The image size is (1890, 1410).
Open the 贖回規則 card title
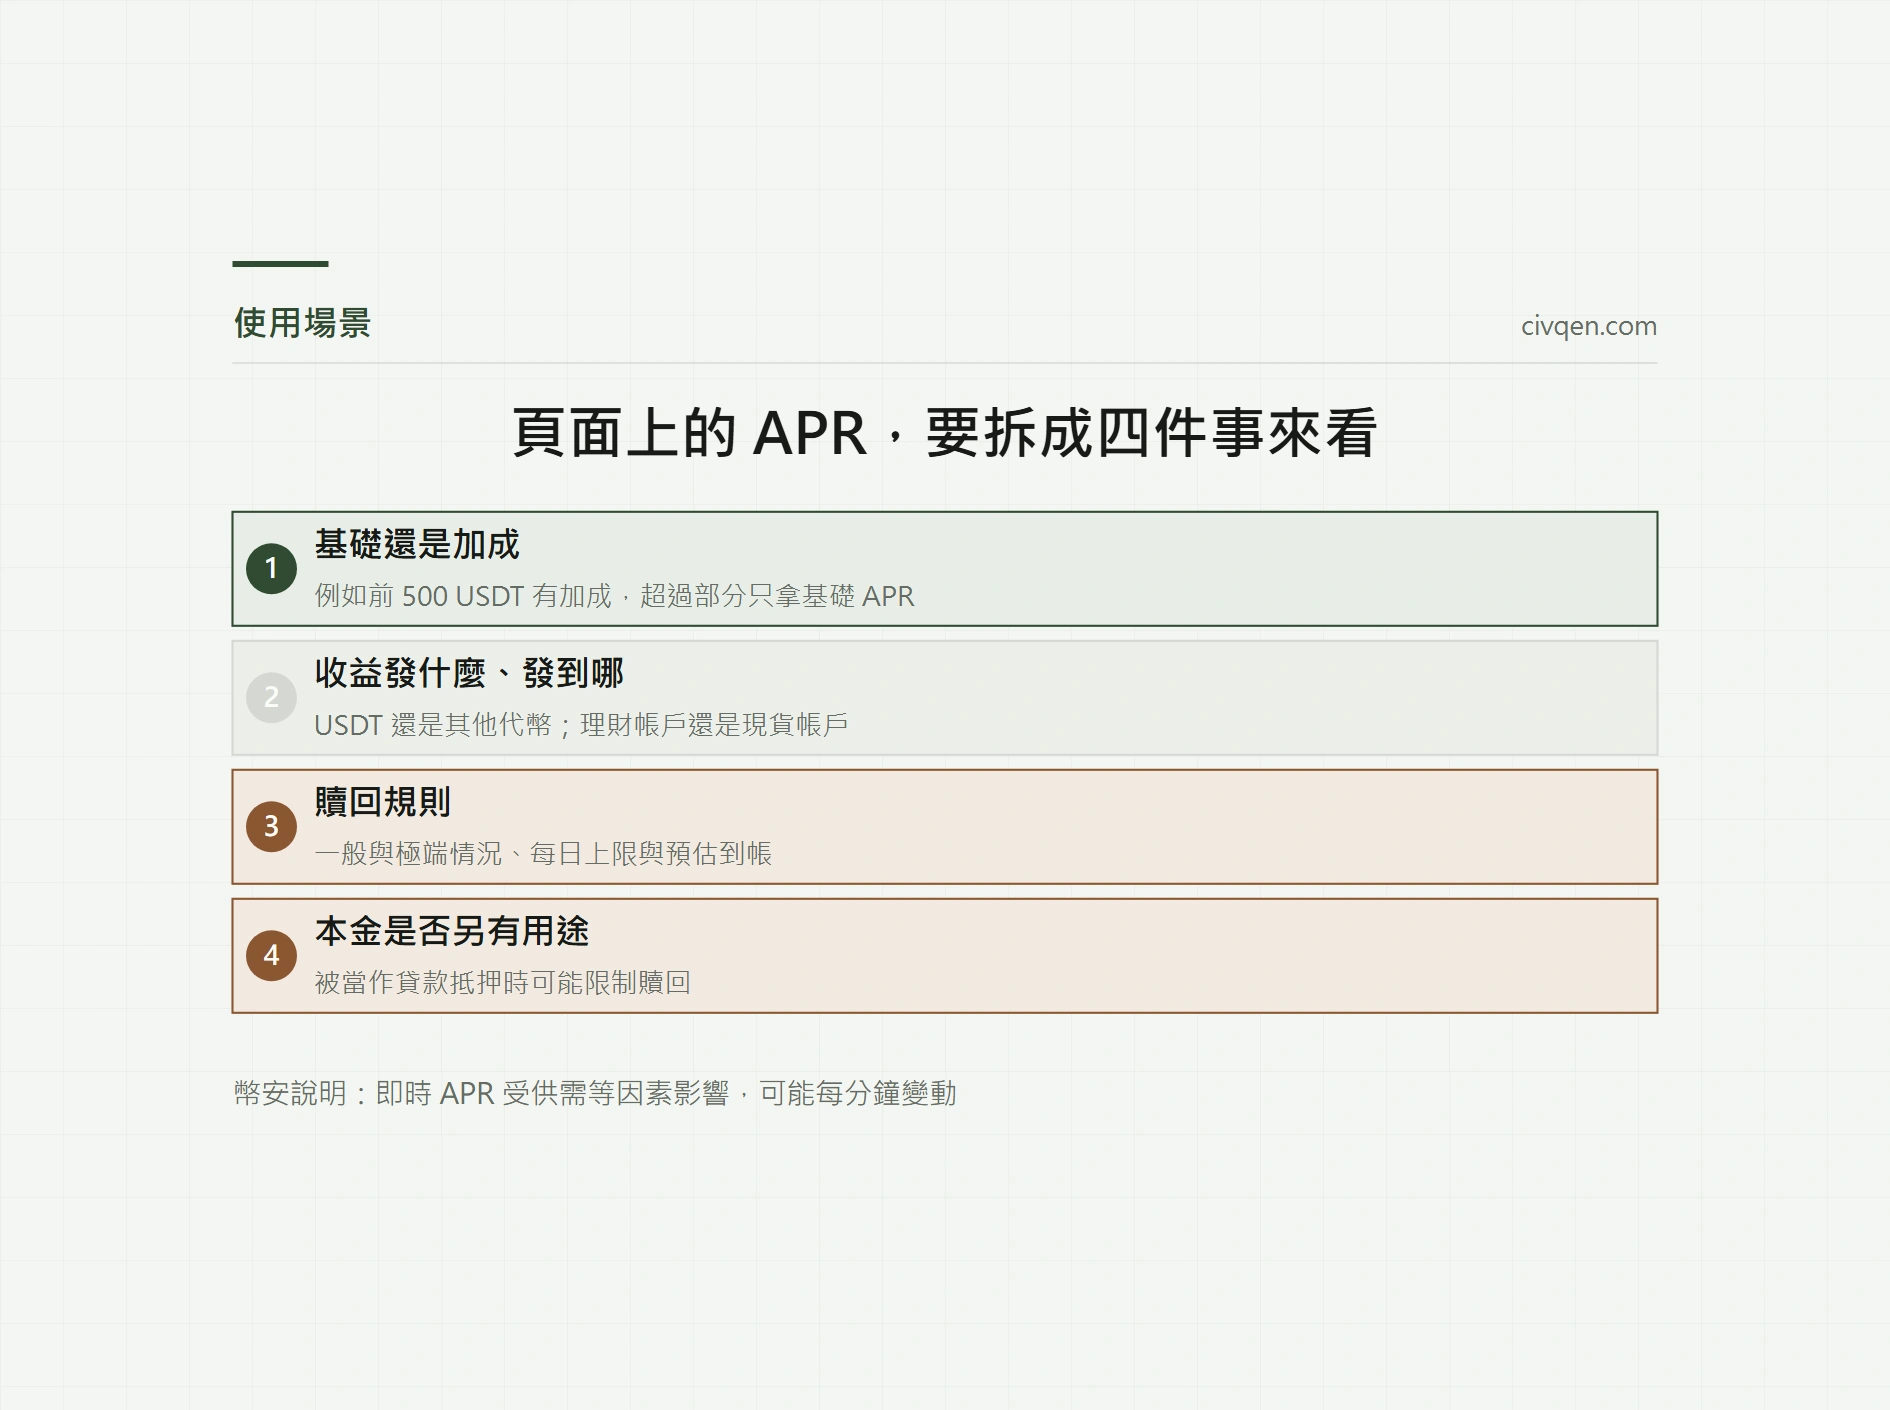pyautogui.click(x=383, y=803)
